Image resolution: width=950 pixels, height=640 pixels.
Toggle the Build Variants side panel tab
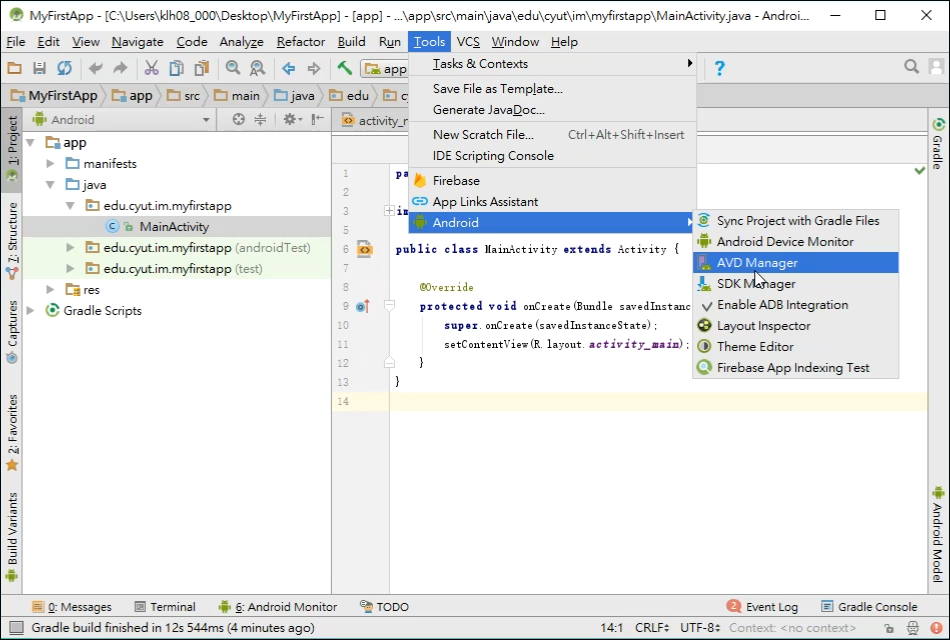pyautogui.click(x=12, y=538)
